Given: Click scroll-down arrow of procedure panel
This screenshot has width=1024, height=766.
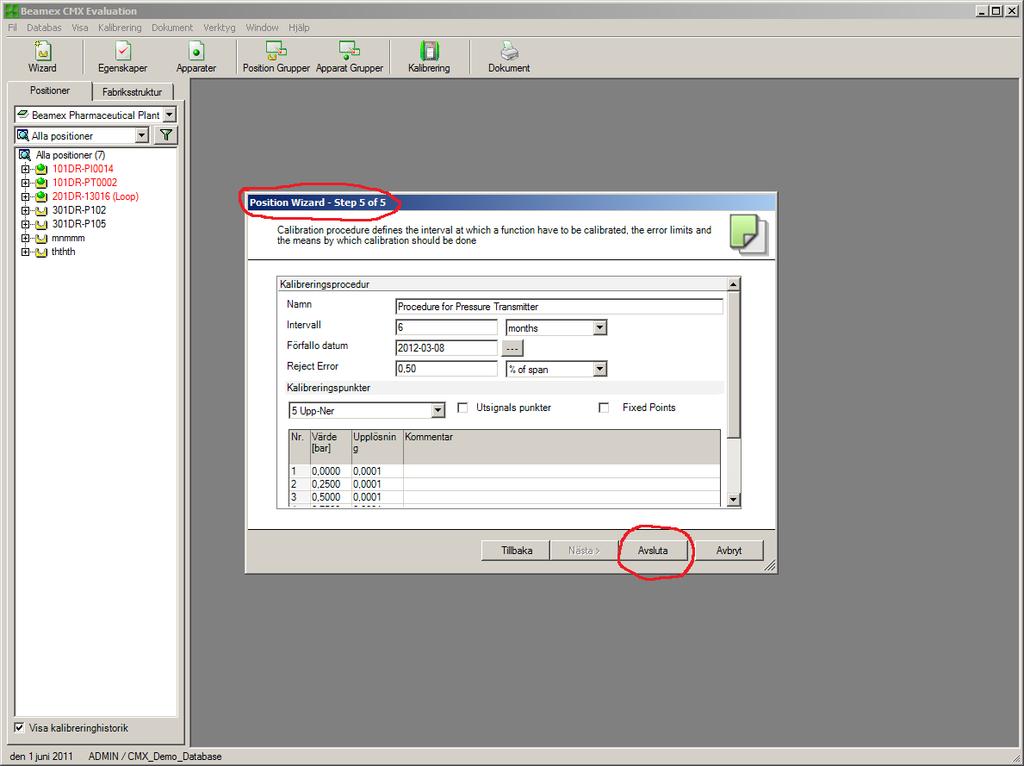Looking at the screenshot, I should [733, 500].
